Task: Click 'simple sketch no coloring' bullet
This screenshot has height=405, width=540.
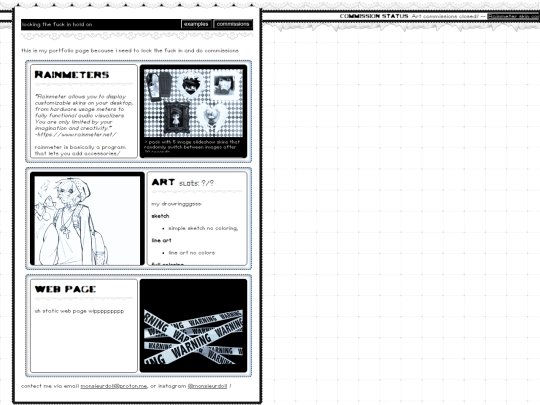Action: (x=203, y=228)
